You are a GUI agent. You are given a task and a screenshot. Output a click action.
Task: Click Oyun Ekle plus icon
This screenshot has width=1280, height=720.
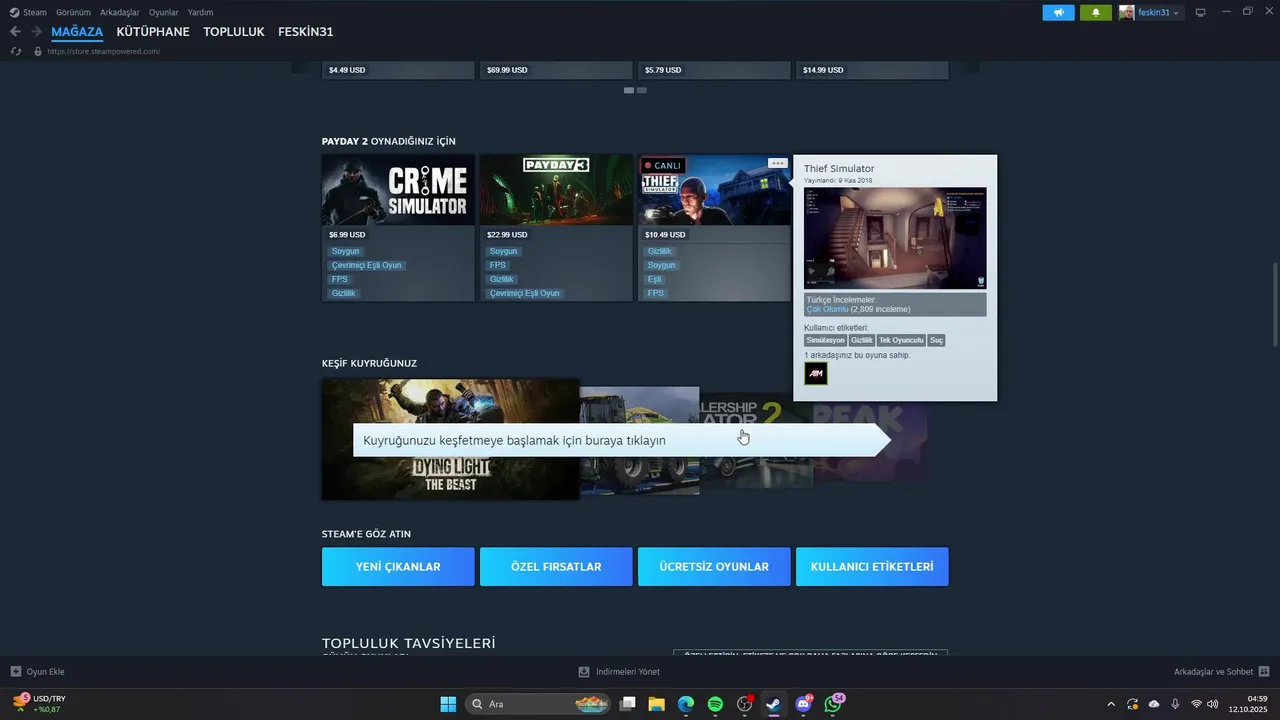(15, 672)
